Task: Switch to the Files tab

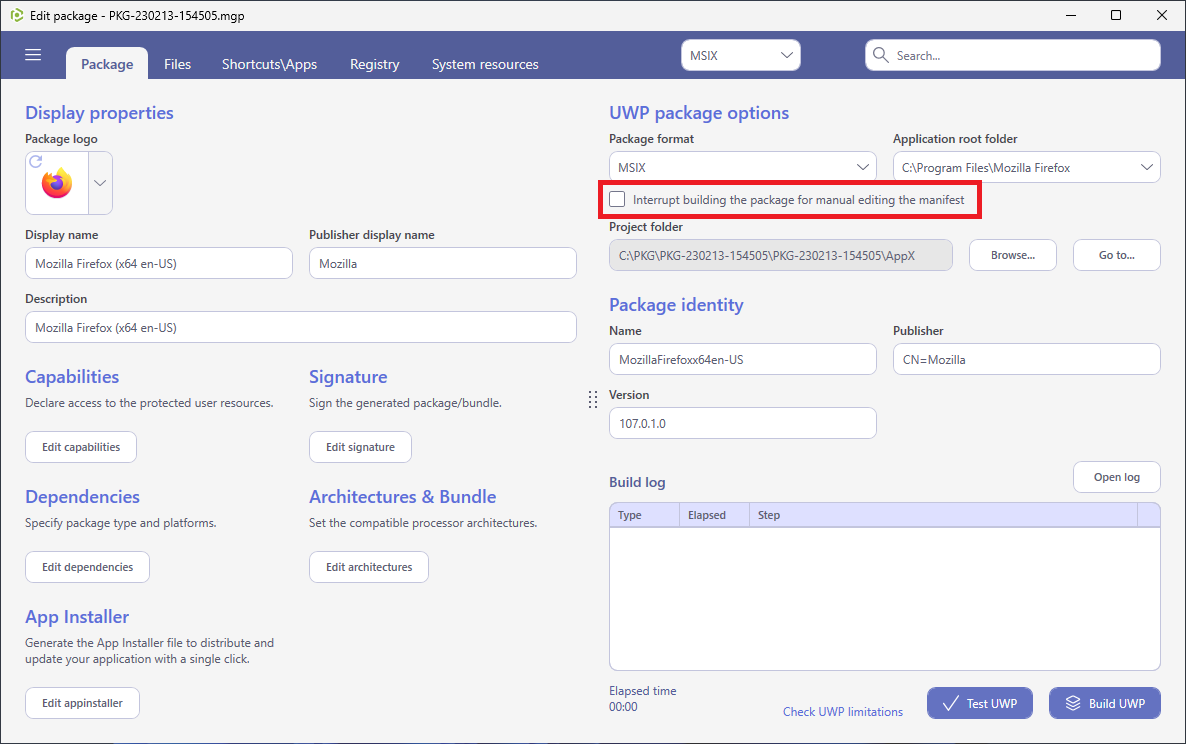Action: (x=178, y=64)
